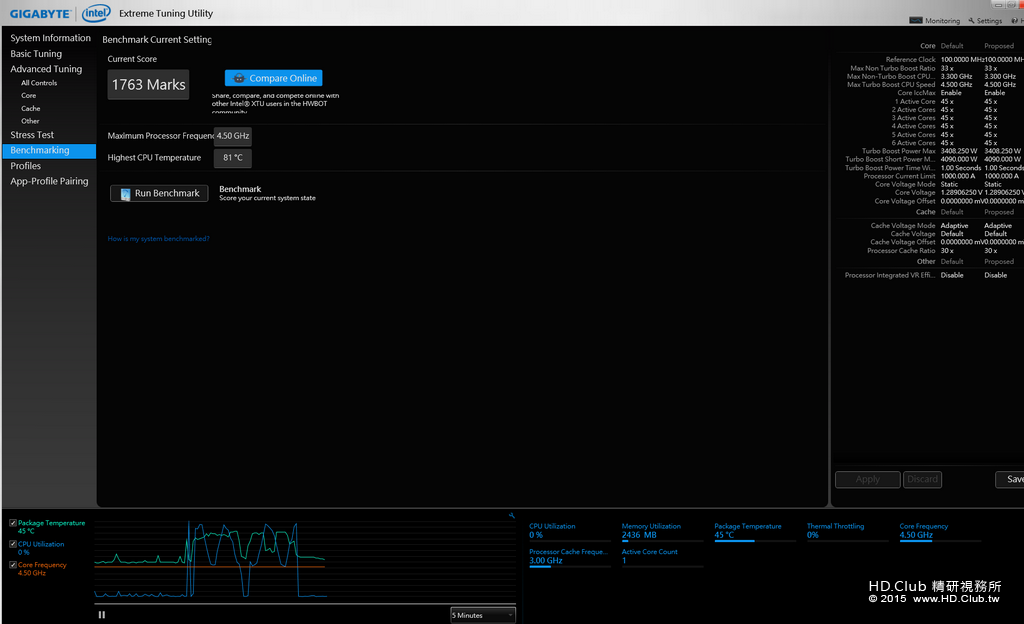
Task: Click the Memory Utilization monitor tile
Action: pos(662,531)
